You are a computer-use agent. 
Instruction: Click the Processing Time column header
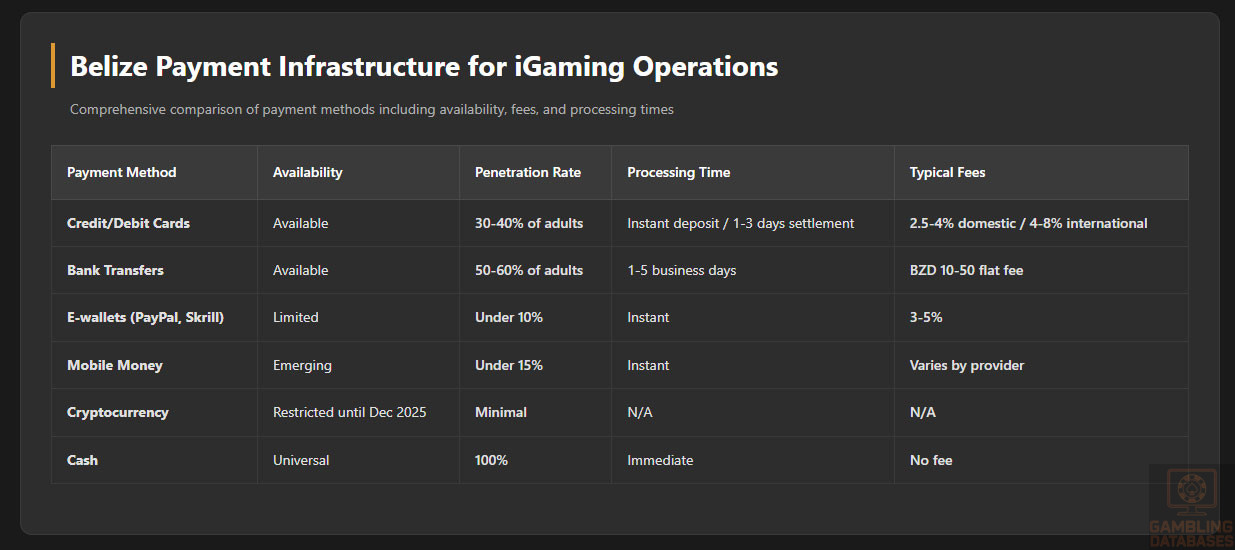pyautogui.click(x=679, y=172)
